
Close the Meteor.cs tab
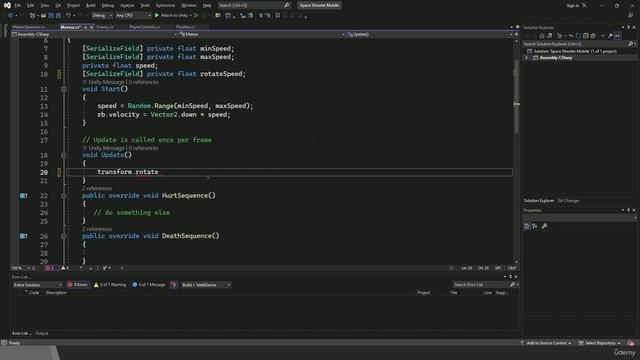[91, 27]
